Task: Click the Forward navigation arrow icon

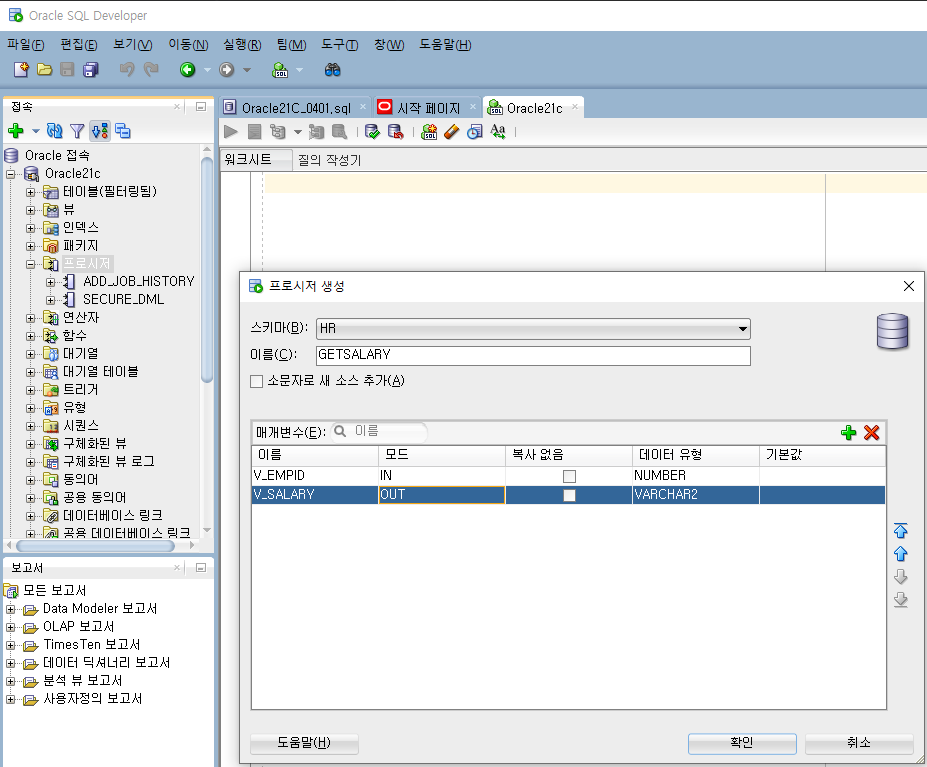Action: 226,70
